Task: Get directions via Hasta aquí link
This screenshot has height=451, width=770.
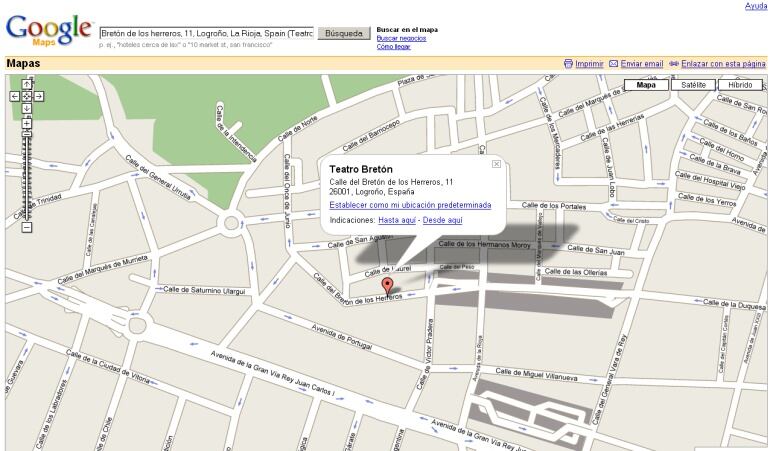Action: click(x=397, y=219)
